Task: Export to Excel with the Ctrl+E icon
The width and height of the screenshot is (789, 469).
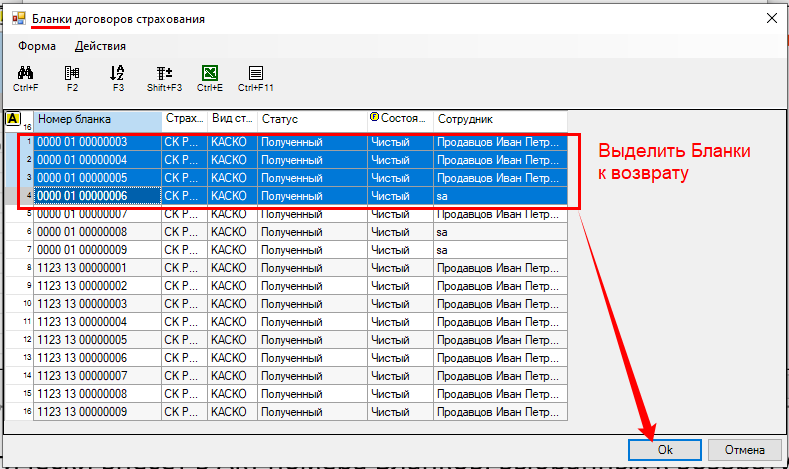Action: pyautogui.click(x=210, y=73)
